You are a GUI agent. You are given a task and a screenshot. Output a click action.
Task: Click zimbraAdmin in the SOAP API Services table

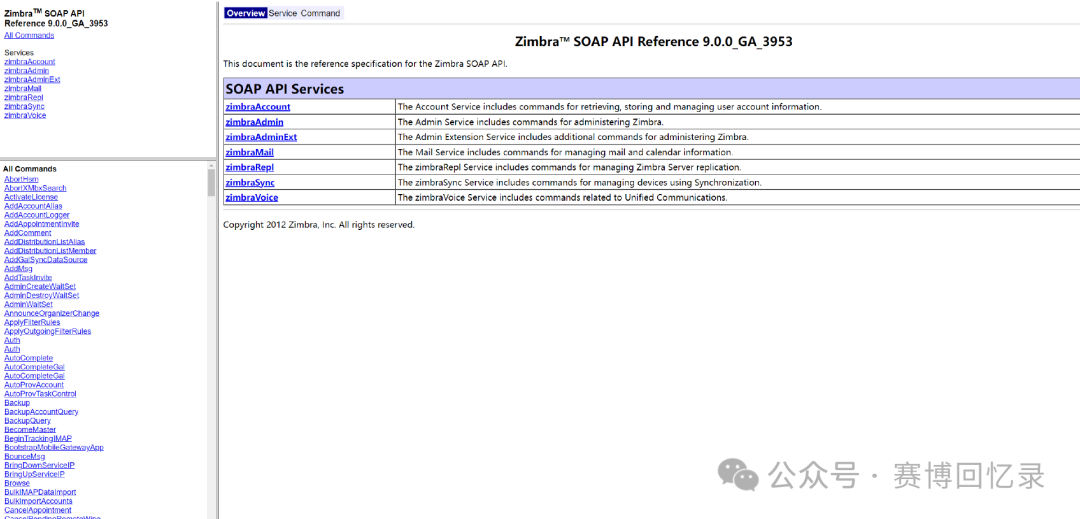tap(254, 122)
